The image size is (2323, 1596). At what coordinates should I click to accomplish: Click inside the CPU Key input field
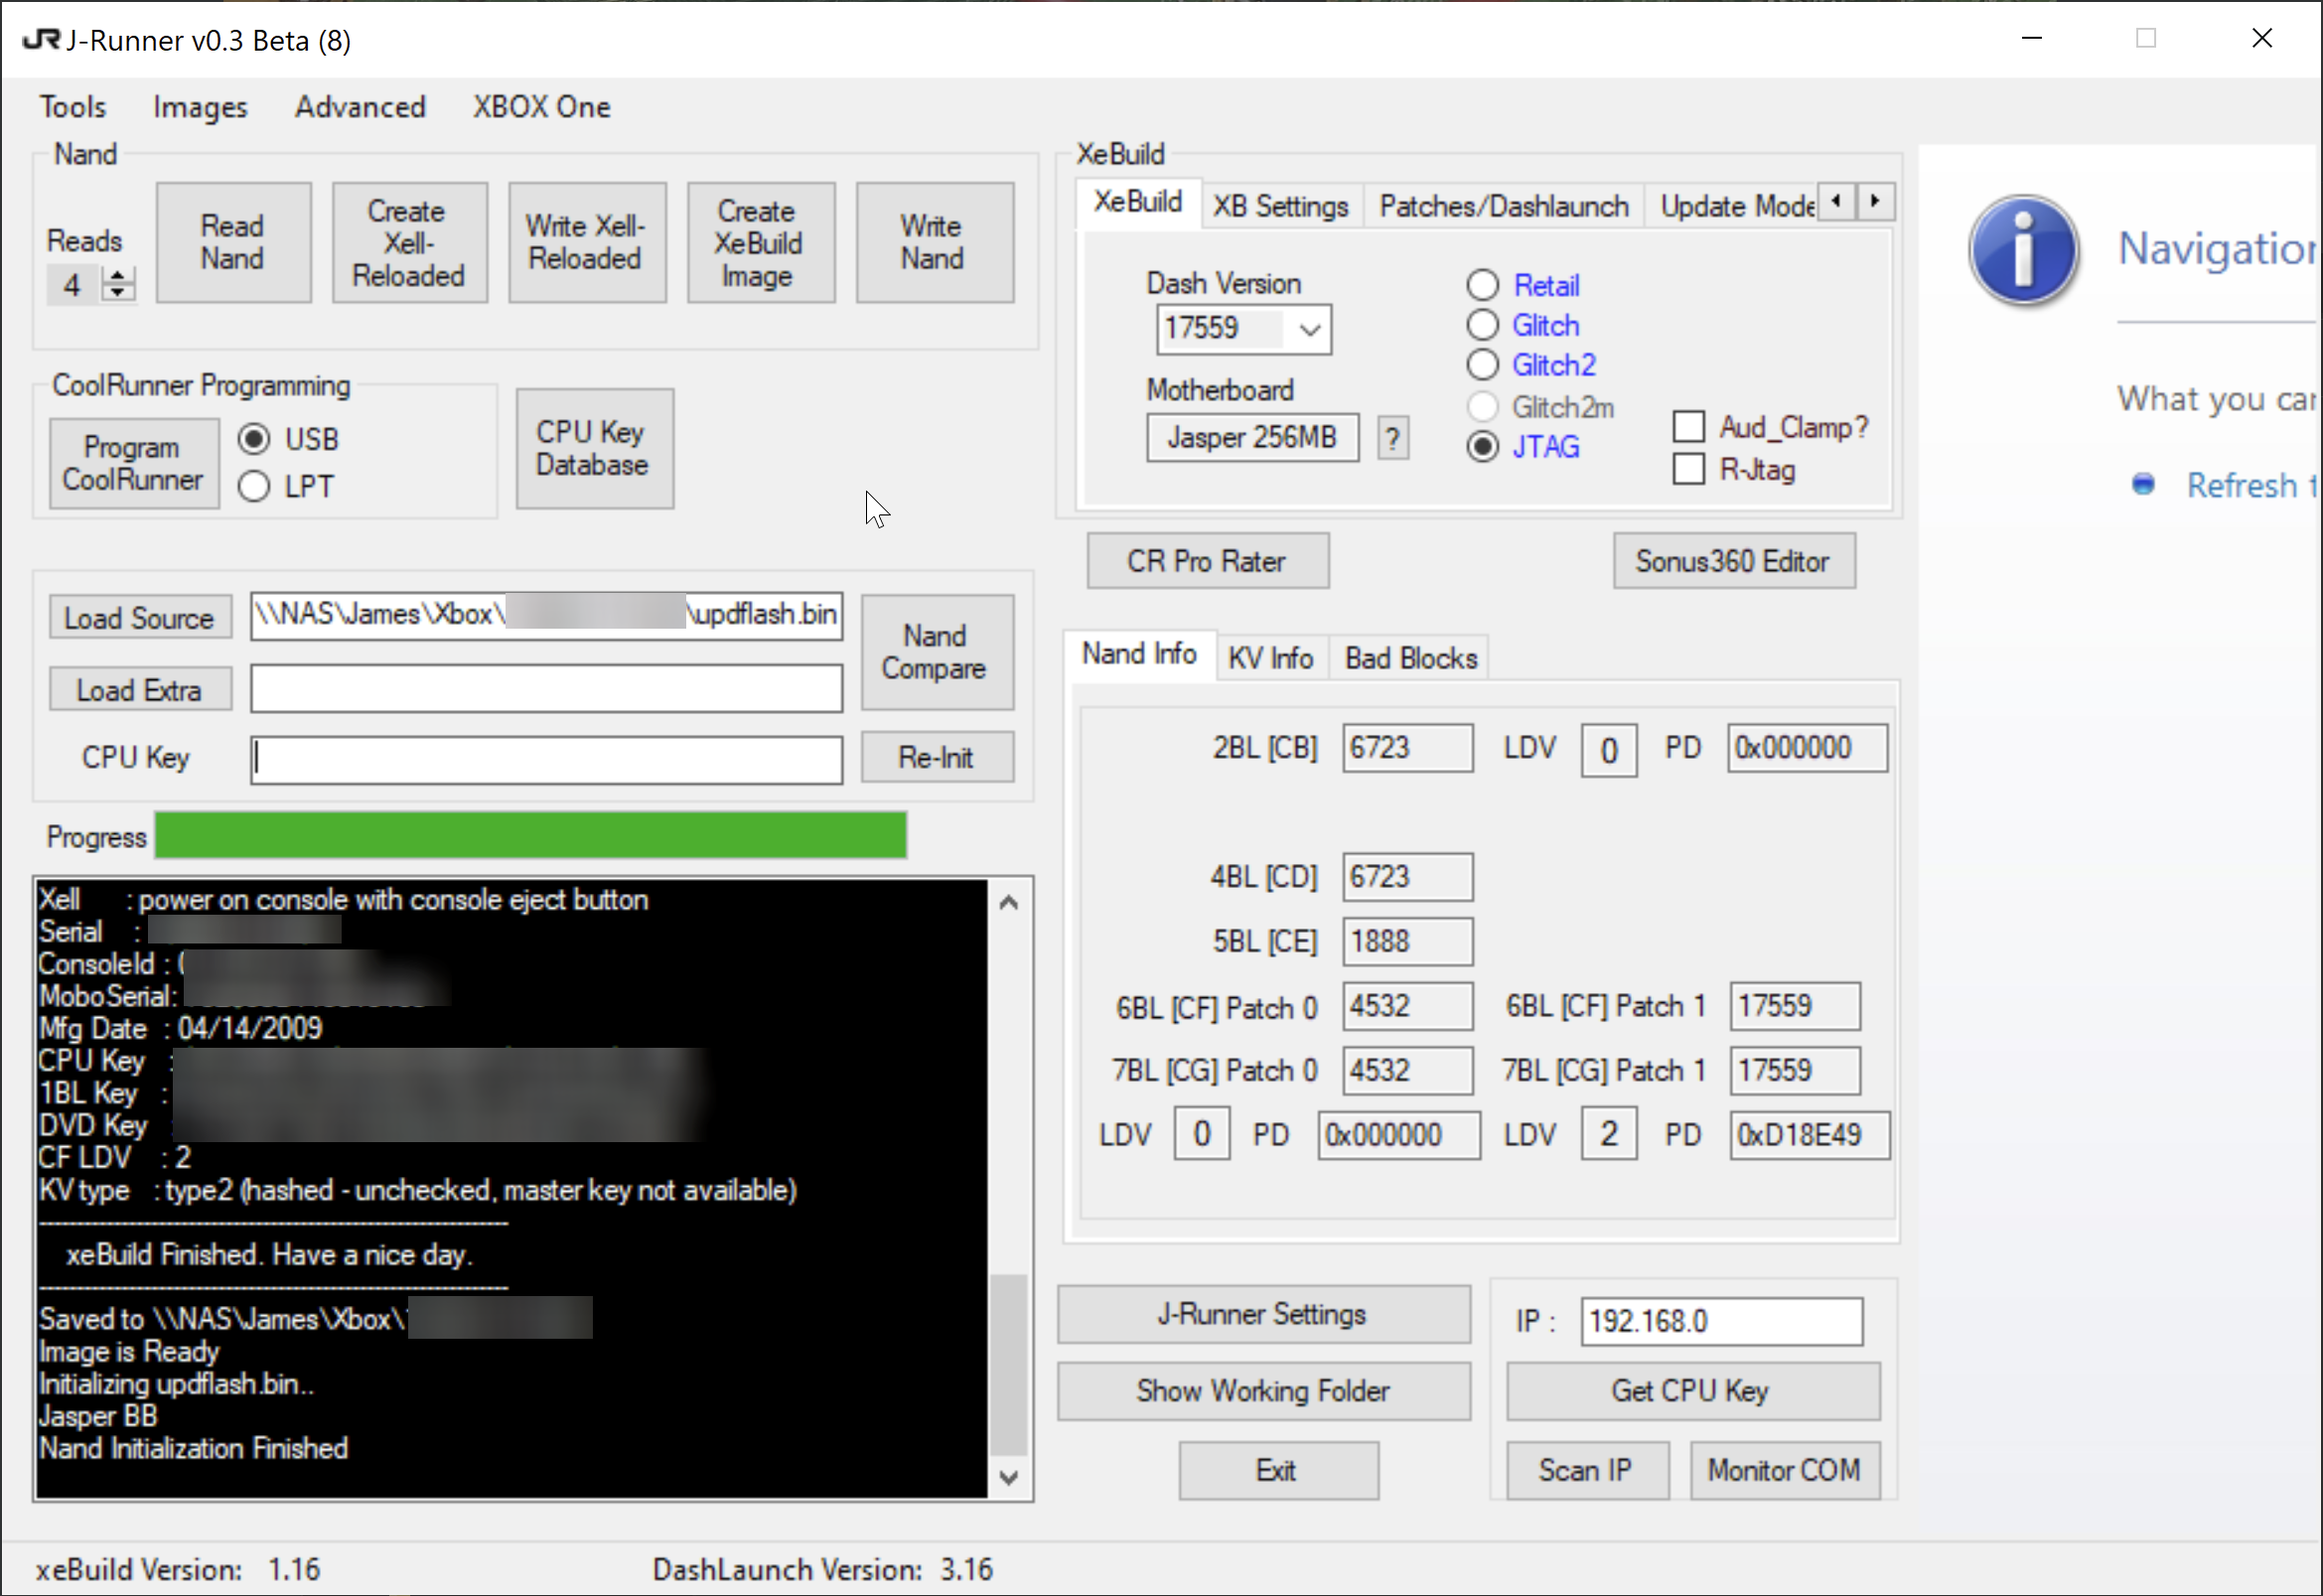pyautogui.click(x=546, y=758)
